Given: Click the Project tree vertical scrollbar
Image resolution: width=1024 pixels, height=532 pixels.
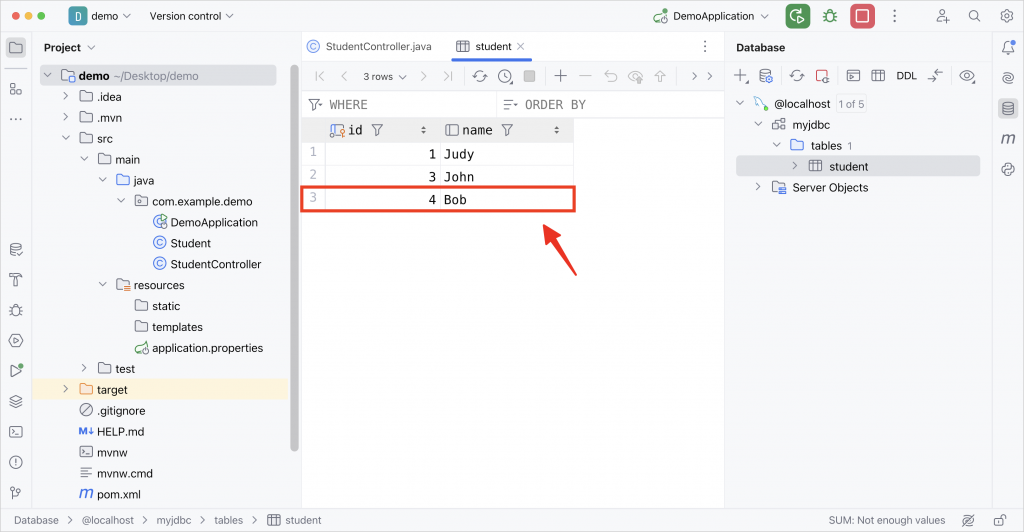Looking at the screenshot, I should pyautogui.click(x=295, y=258).
